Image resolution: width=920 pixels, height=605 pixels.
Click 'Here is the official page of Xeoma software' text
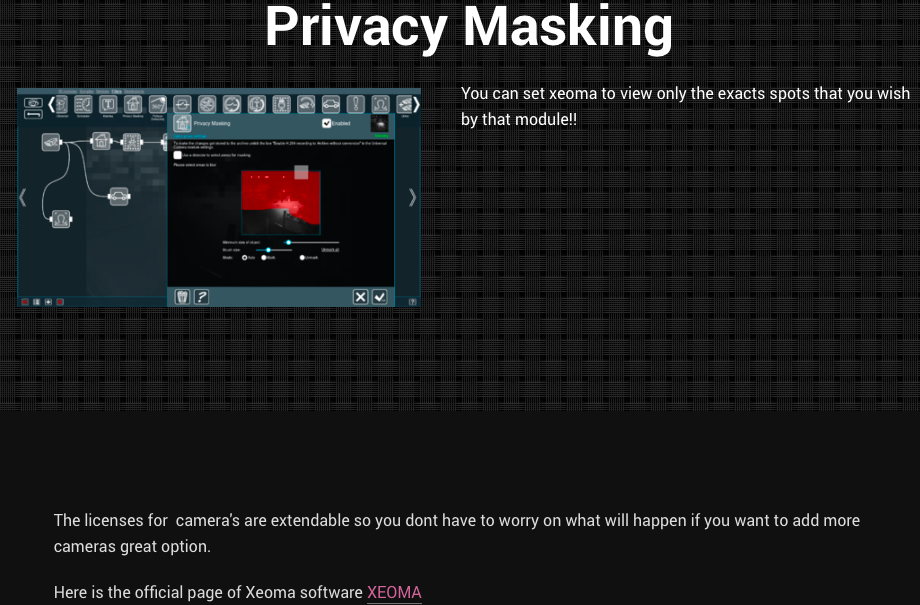(208, 592)
